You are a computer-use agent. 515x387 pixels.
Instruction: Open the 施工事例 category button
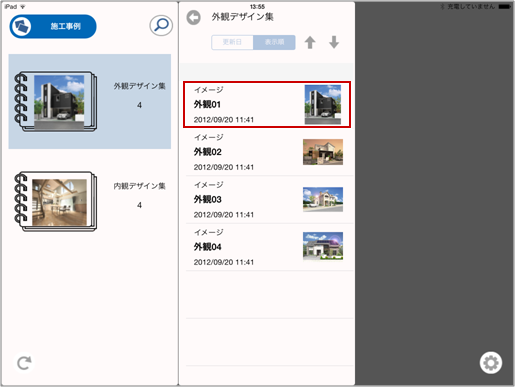[x=53, y=26]
